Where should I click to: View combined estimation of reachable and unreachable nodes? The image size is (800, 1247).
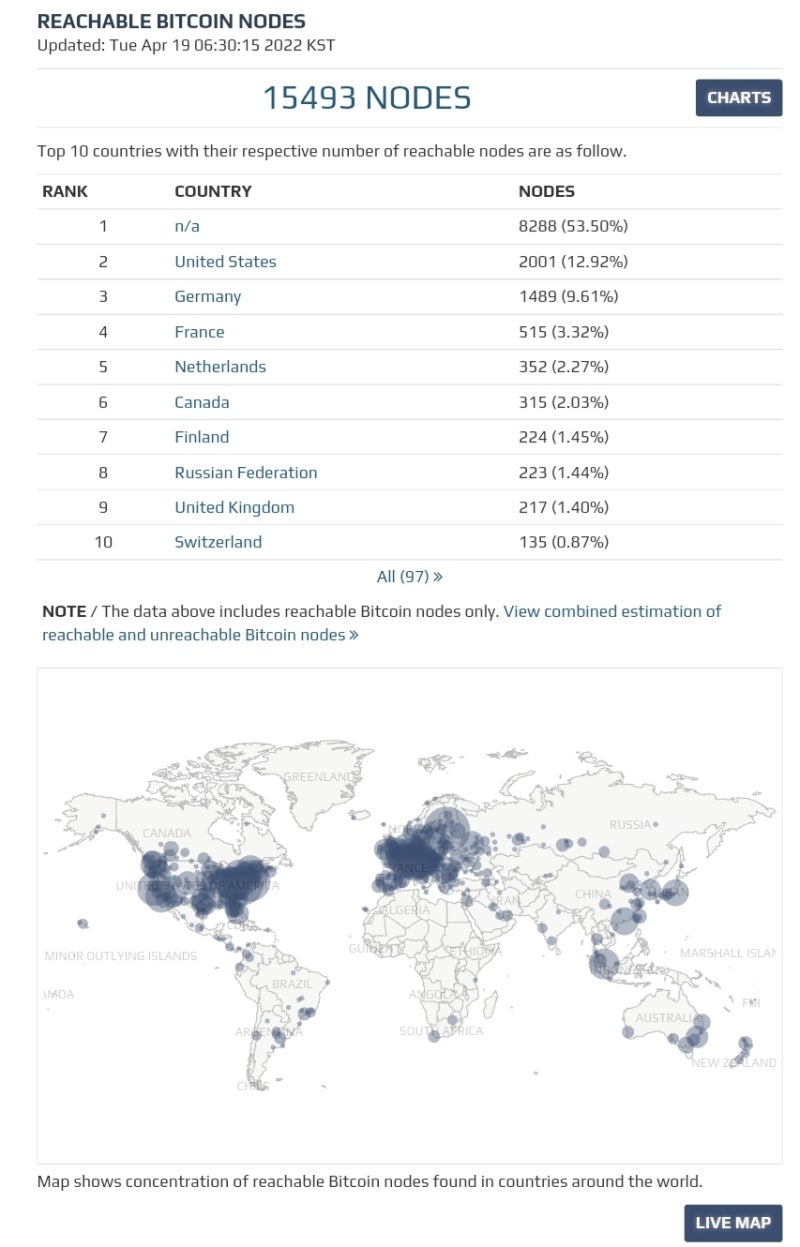tap(381, 623)
